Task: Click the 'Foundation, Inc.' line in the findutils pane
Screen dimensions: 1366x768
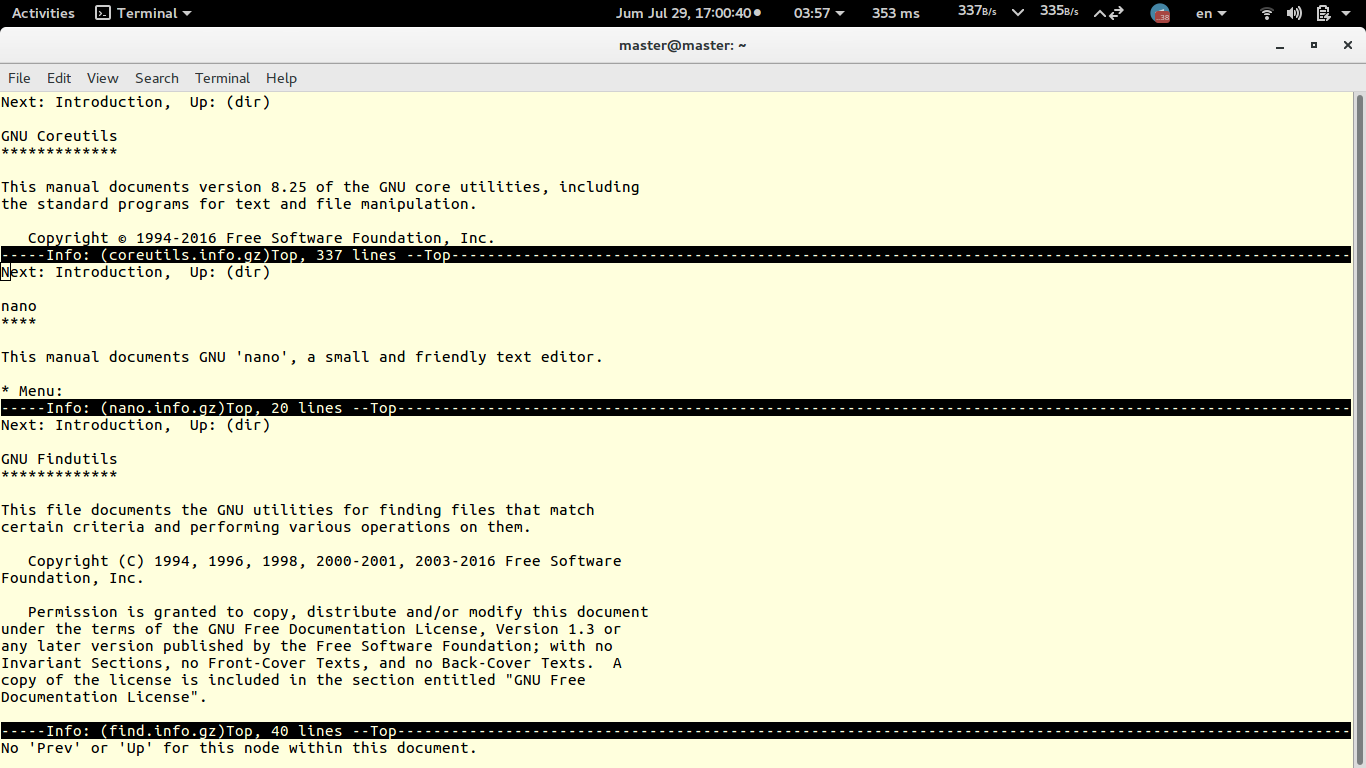Action: (x=72, y=578)
